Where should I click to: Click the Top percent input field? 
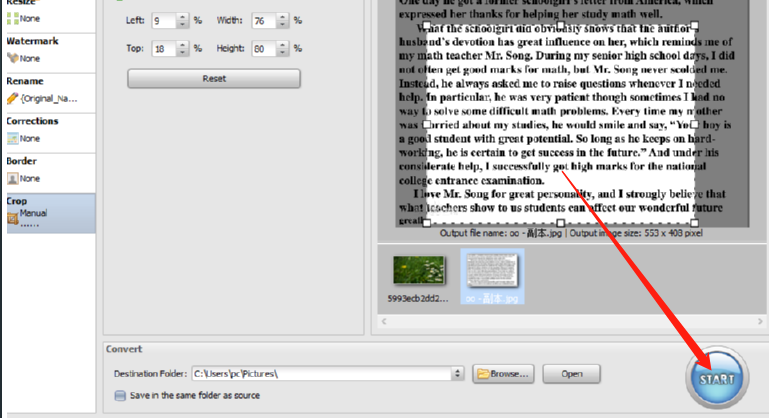[164, 49]
